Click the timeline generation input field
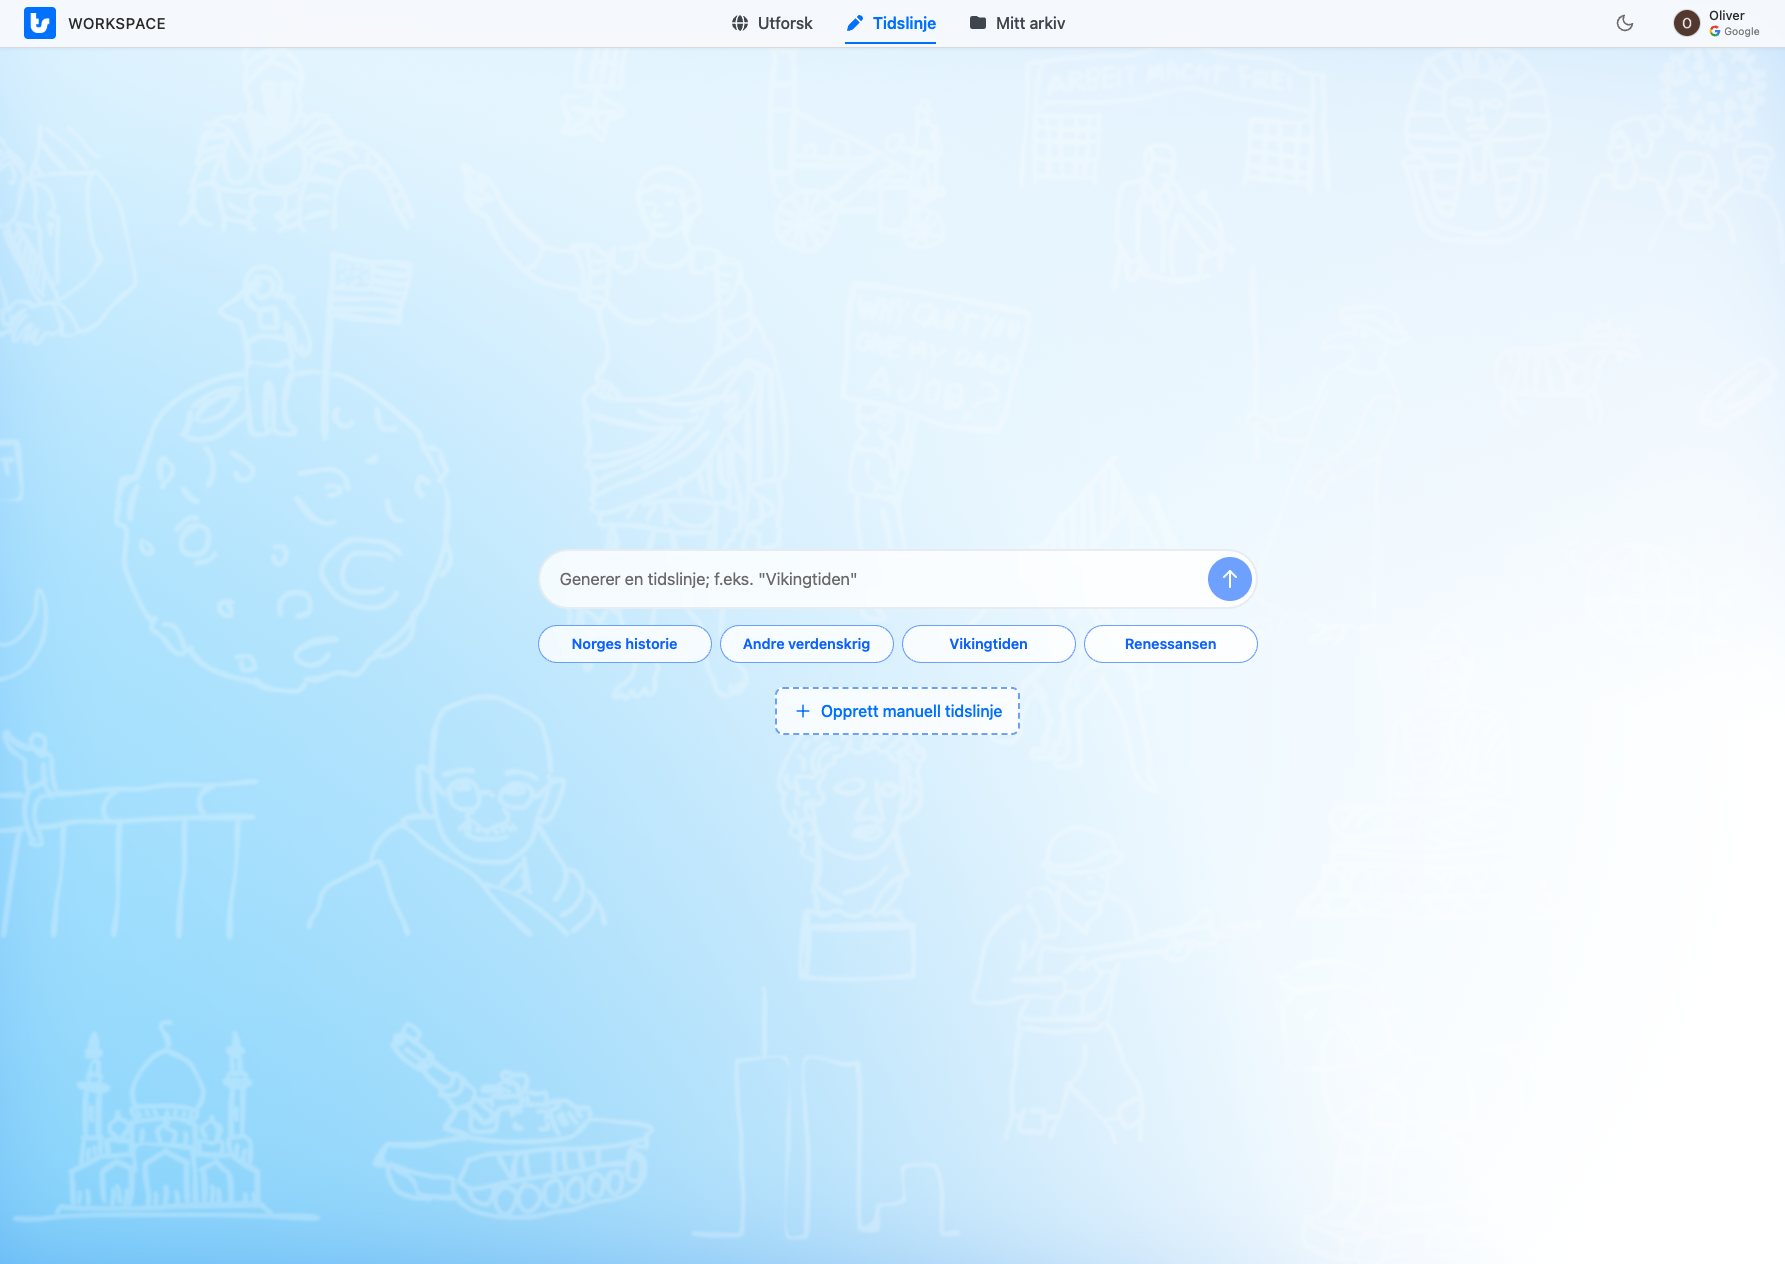The width and height of the screenshot is (1785, 1264). [880, 578]
